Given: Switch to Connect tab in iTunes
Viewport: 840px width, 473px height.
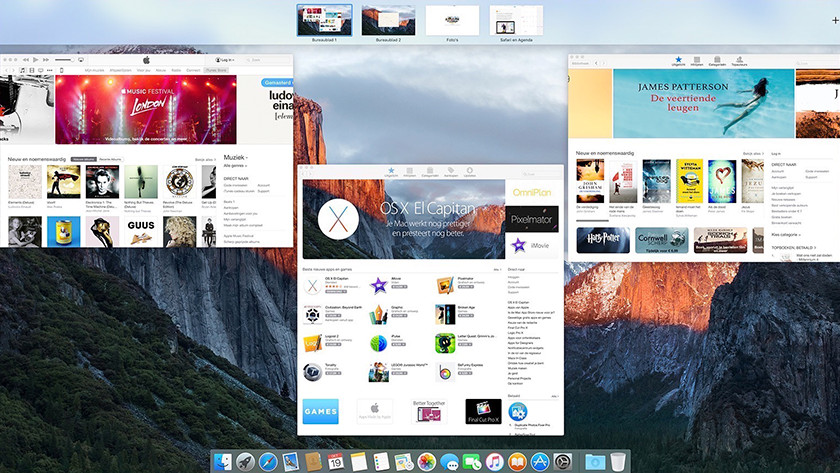Looking at the screenshot, I should point(193,70).
